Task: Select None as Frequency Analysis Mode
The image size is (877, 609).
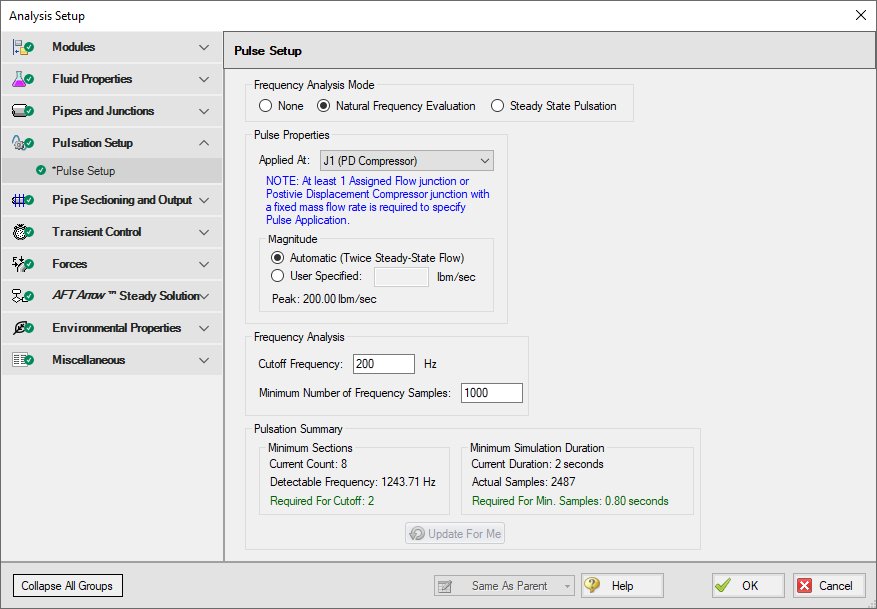Action: coord(265,105)
